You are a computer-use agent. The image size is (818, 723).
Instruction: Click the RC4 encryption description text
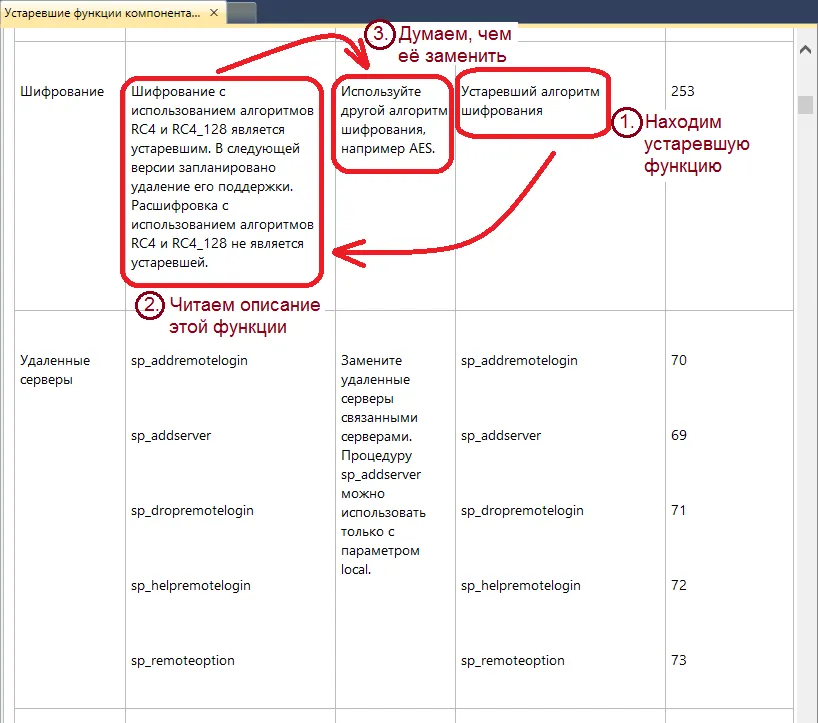click(x=221, y=177)
